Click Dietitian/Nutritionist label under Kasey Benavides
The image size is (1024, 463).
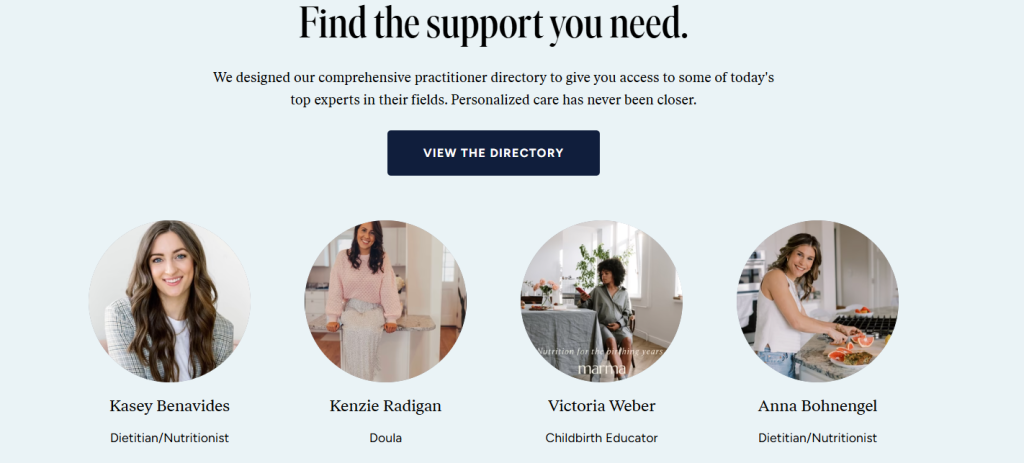(170, 438)
